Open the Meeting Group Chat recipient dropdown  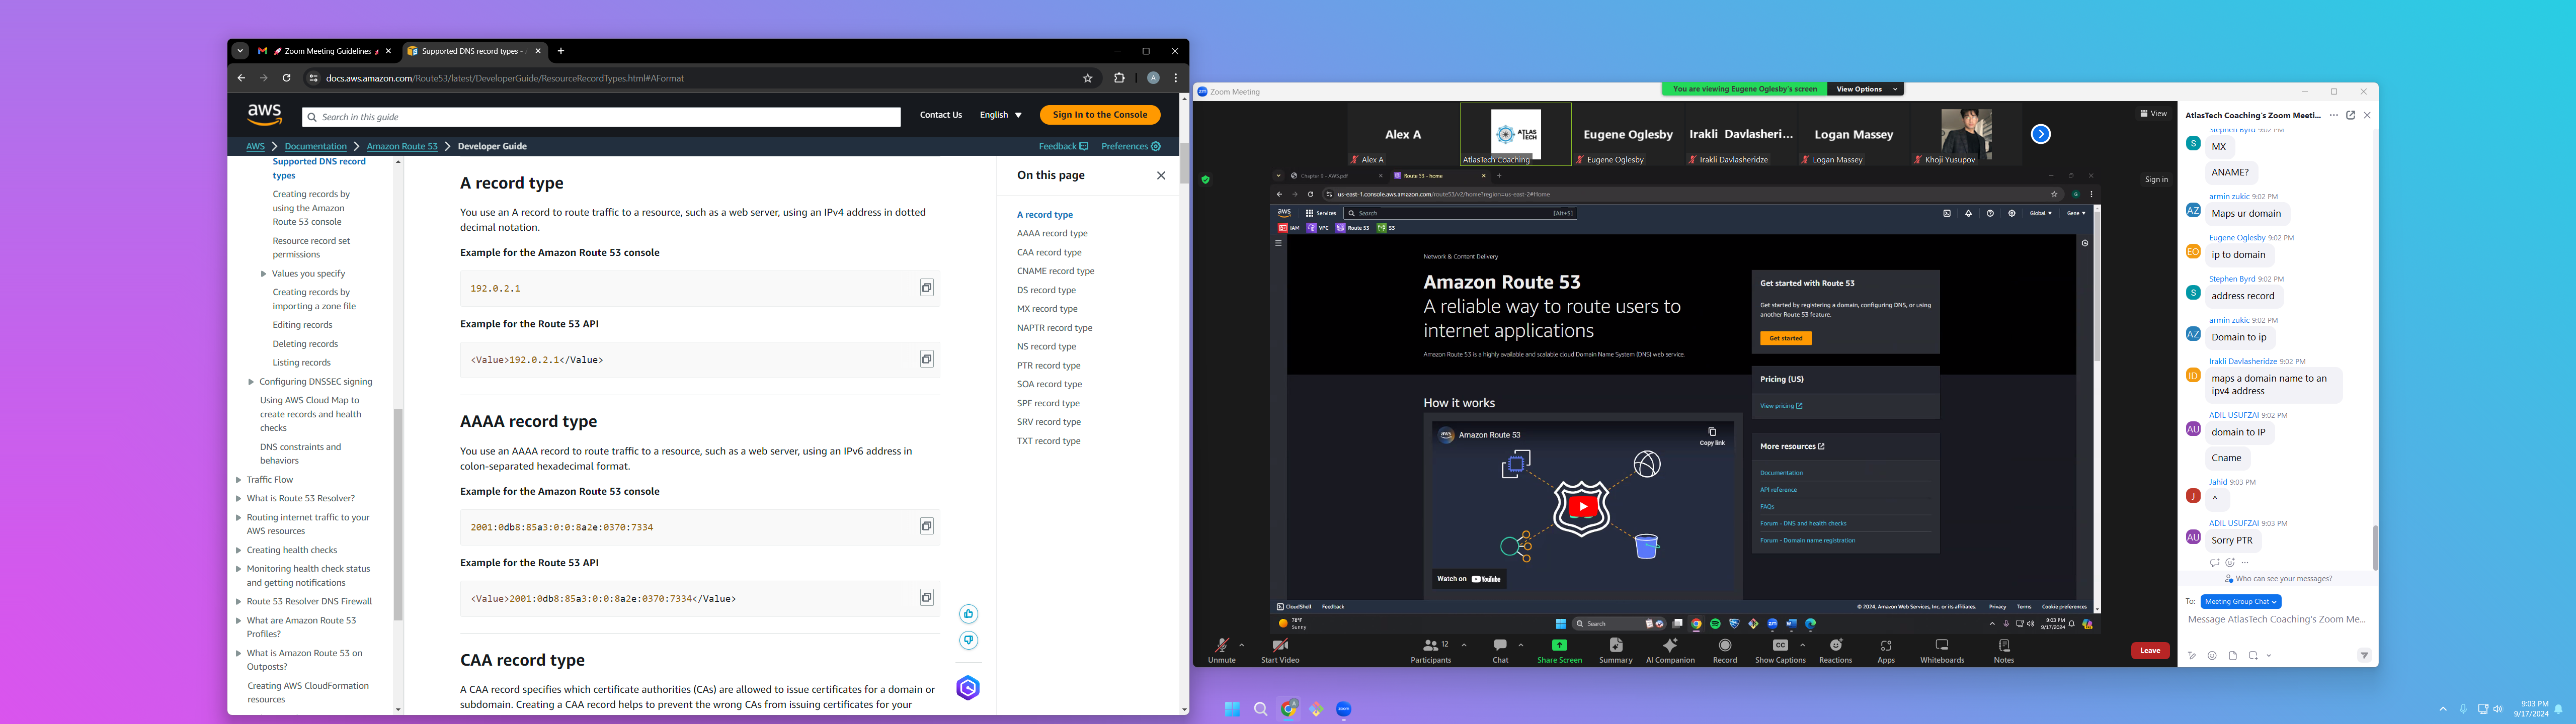coord(2240,602)
